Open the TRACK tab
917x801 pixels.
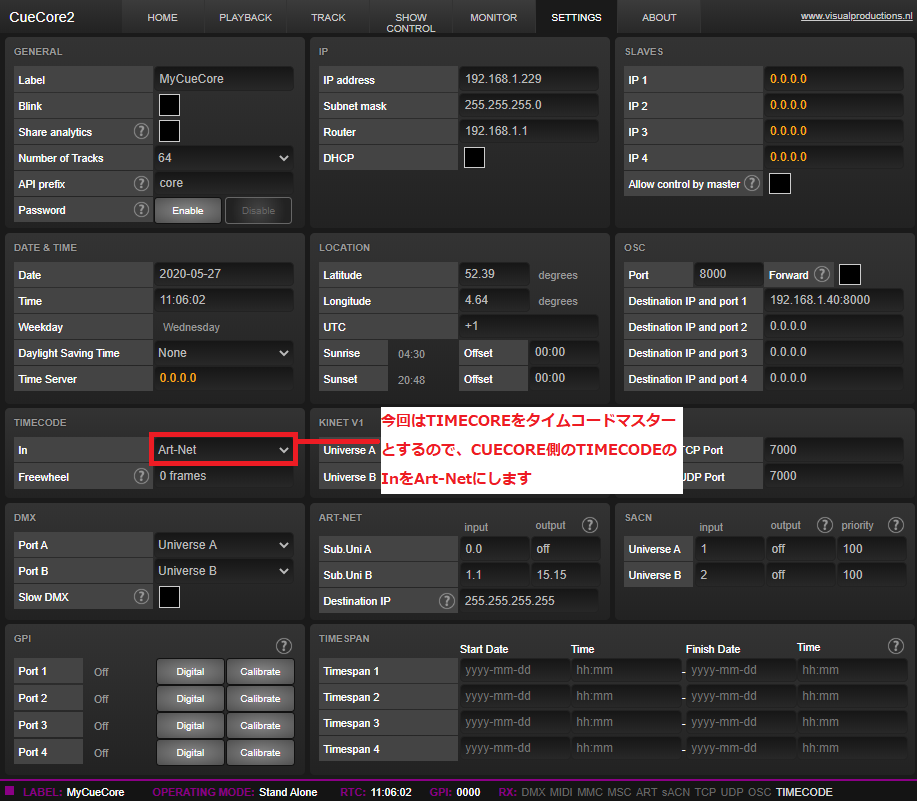pos(328,18)
